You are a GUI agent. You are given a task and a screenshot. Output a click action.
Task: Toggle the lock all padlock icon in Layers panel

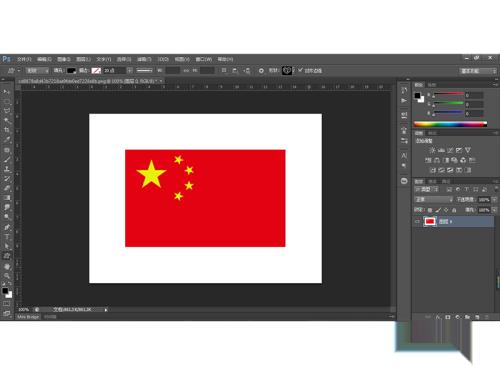454,210
